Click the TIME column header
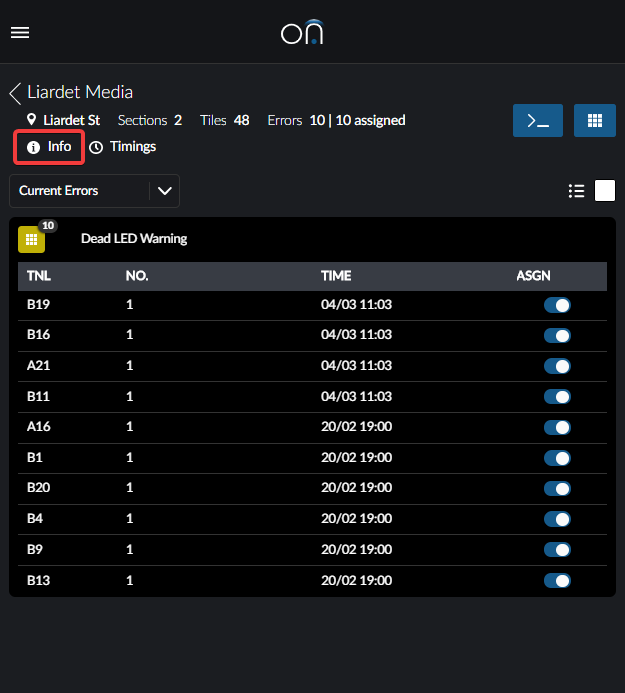The image size is (625, 693). [x=336, y=276]
